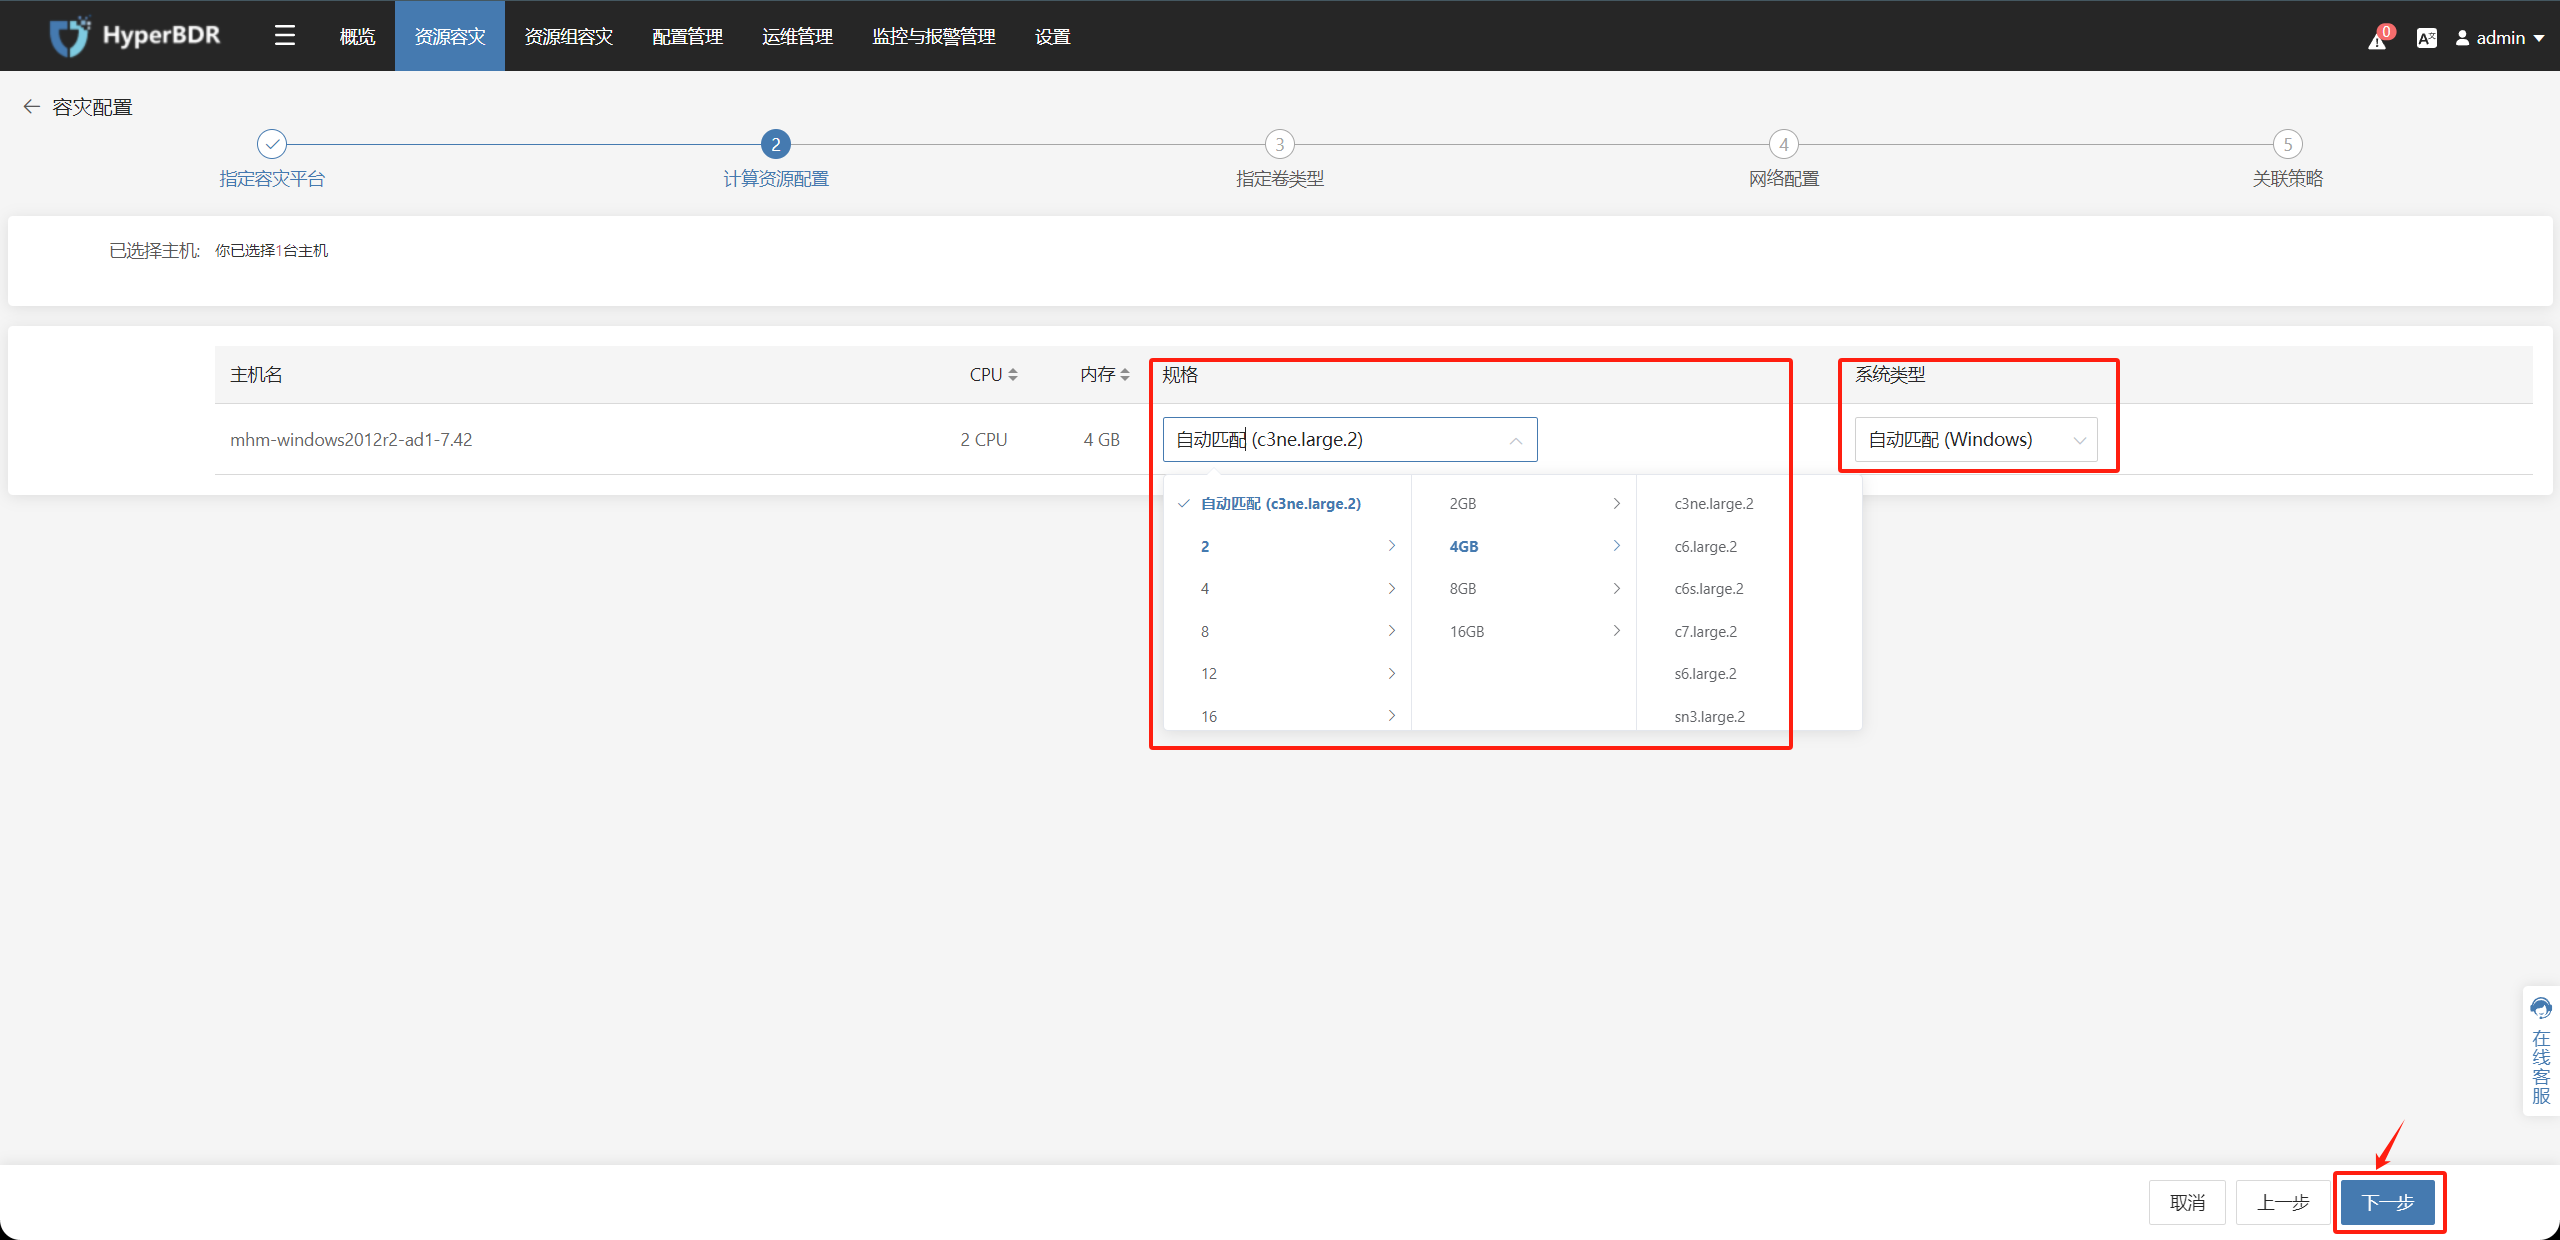Viewport: 2560px width, 1240px height.
Task: Click the back arrow next to 容灾配置
Action: point(32,106)
